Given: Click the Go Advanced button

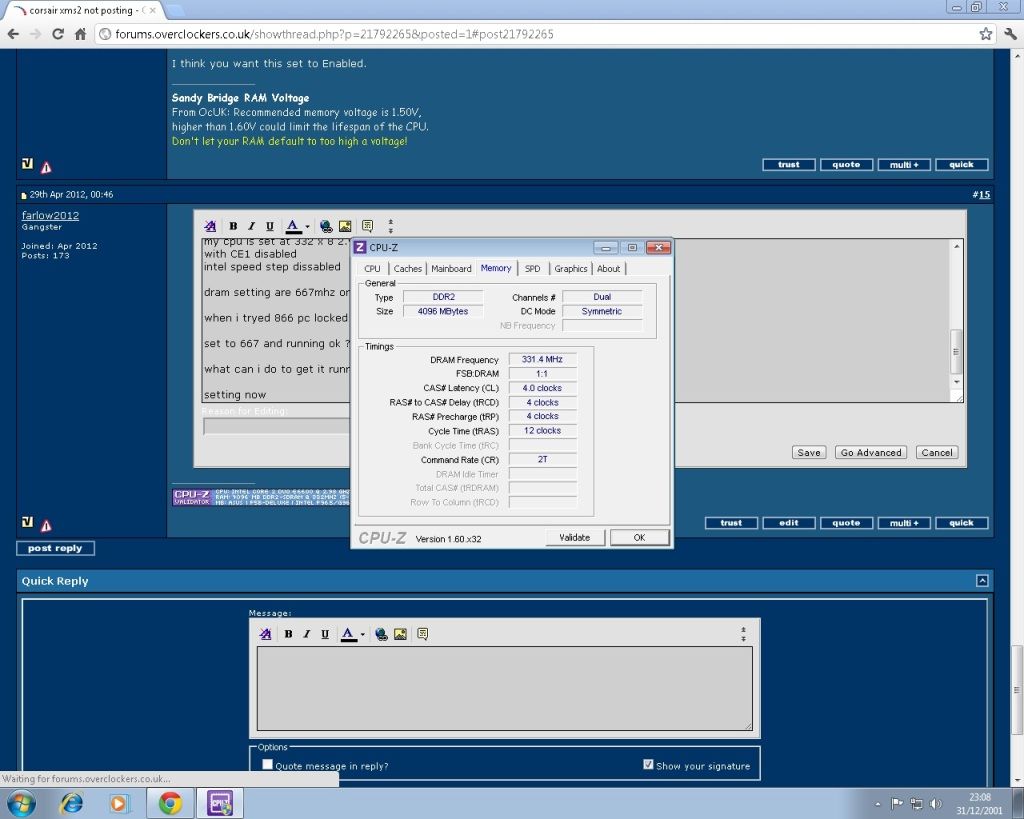Looking at the screenshot, I should (x=871, y=453).
